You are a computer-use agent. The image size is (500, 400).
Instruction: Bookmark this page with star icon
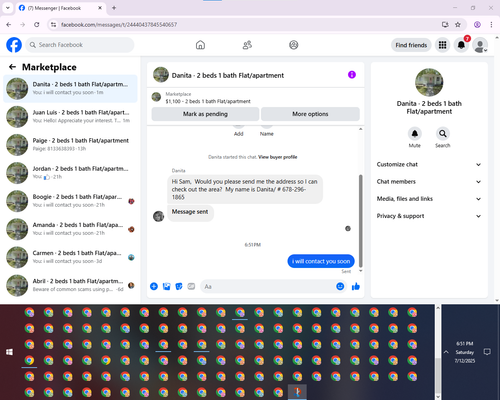point(458,25)
